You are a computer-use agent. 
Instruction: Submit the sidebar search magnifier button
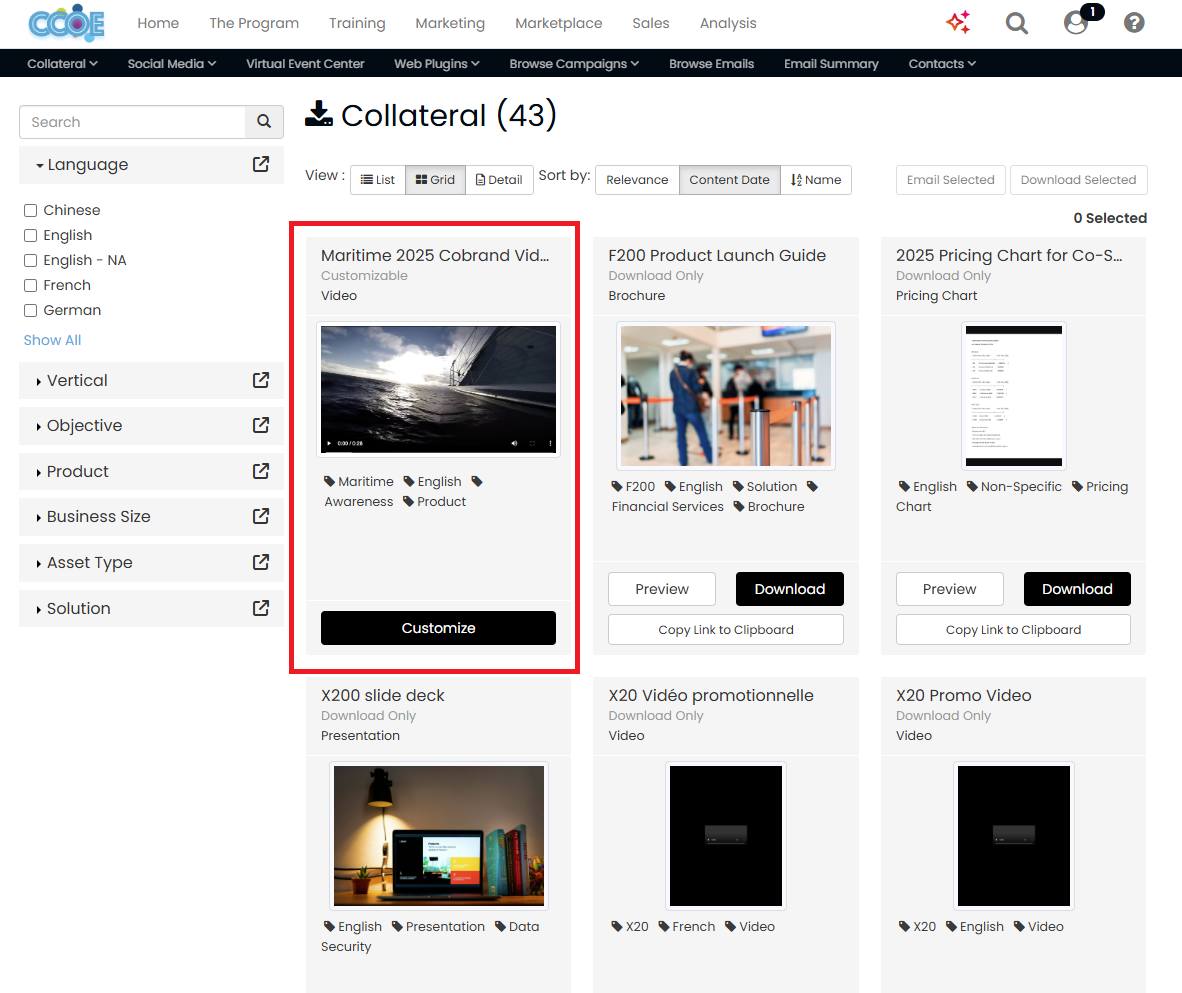point(264,121)
